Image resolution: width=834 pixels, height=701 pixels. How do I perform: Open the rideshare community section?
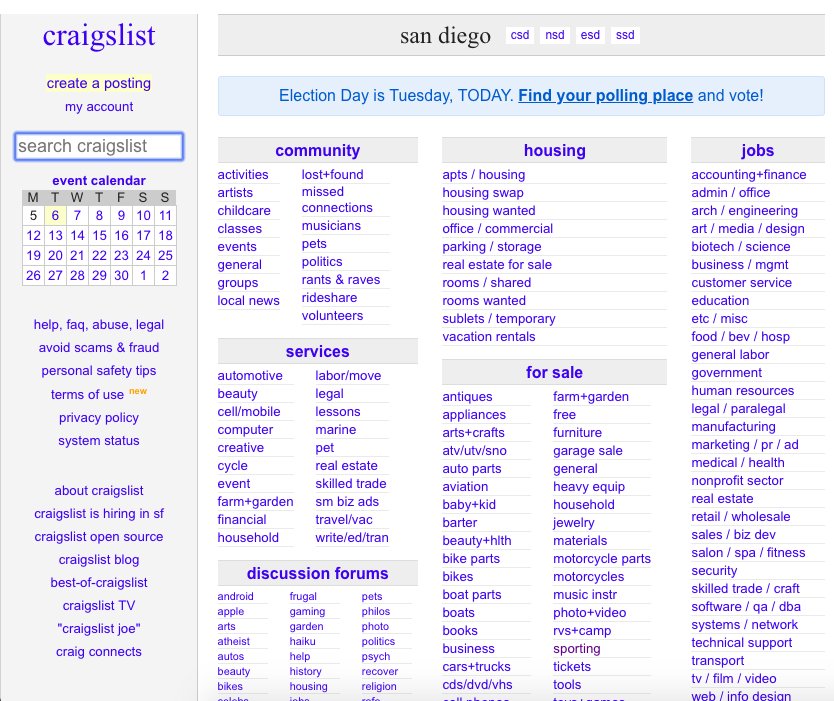pos(331,297)
